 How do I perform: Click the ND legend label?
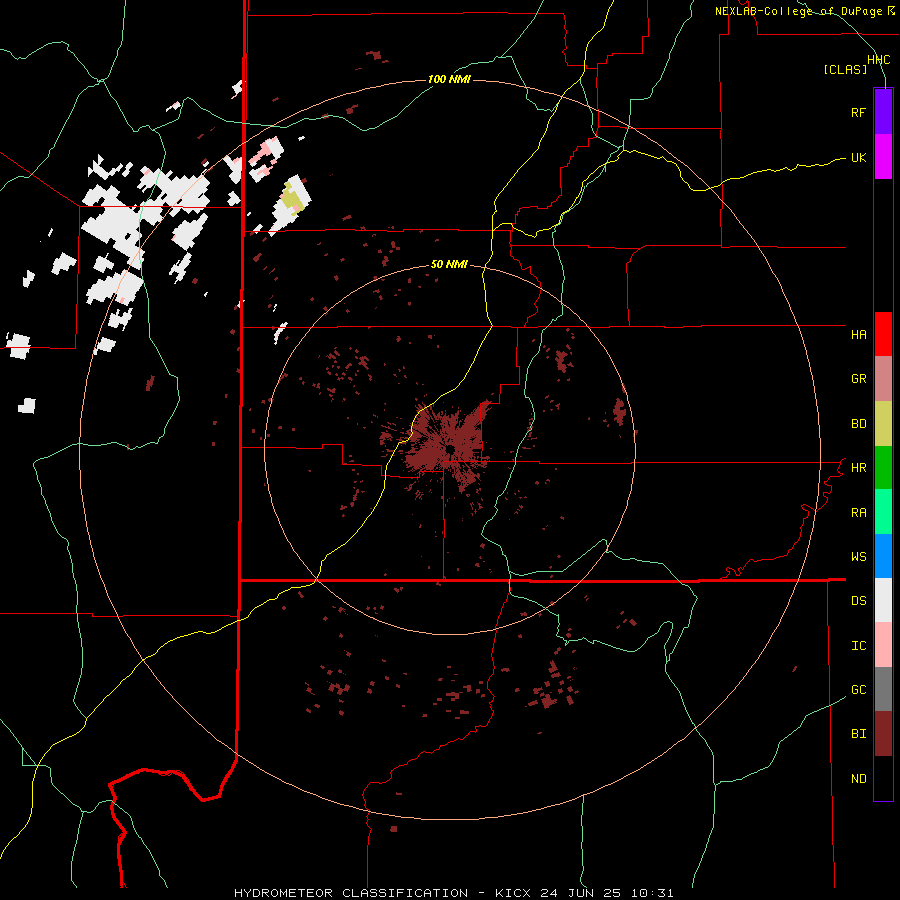pyautogui.click(x=858, y=778)
